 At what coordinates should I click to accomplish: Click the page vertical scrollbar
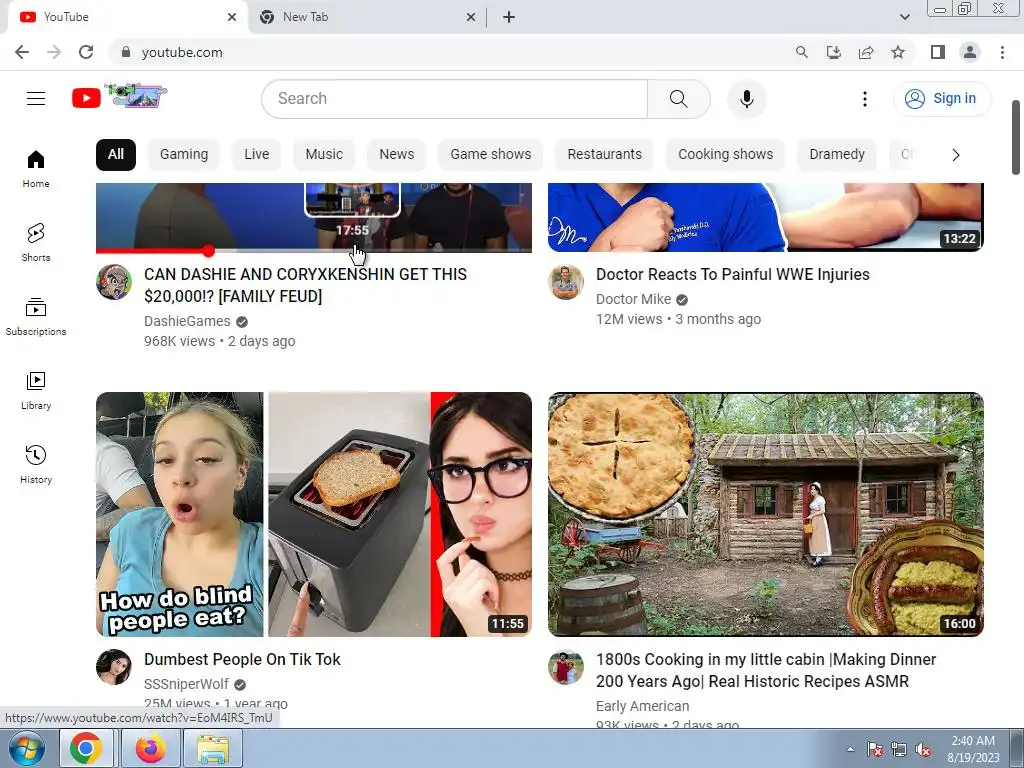[x=1016, y=137]
